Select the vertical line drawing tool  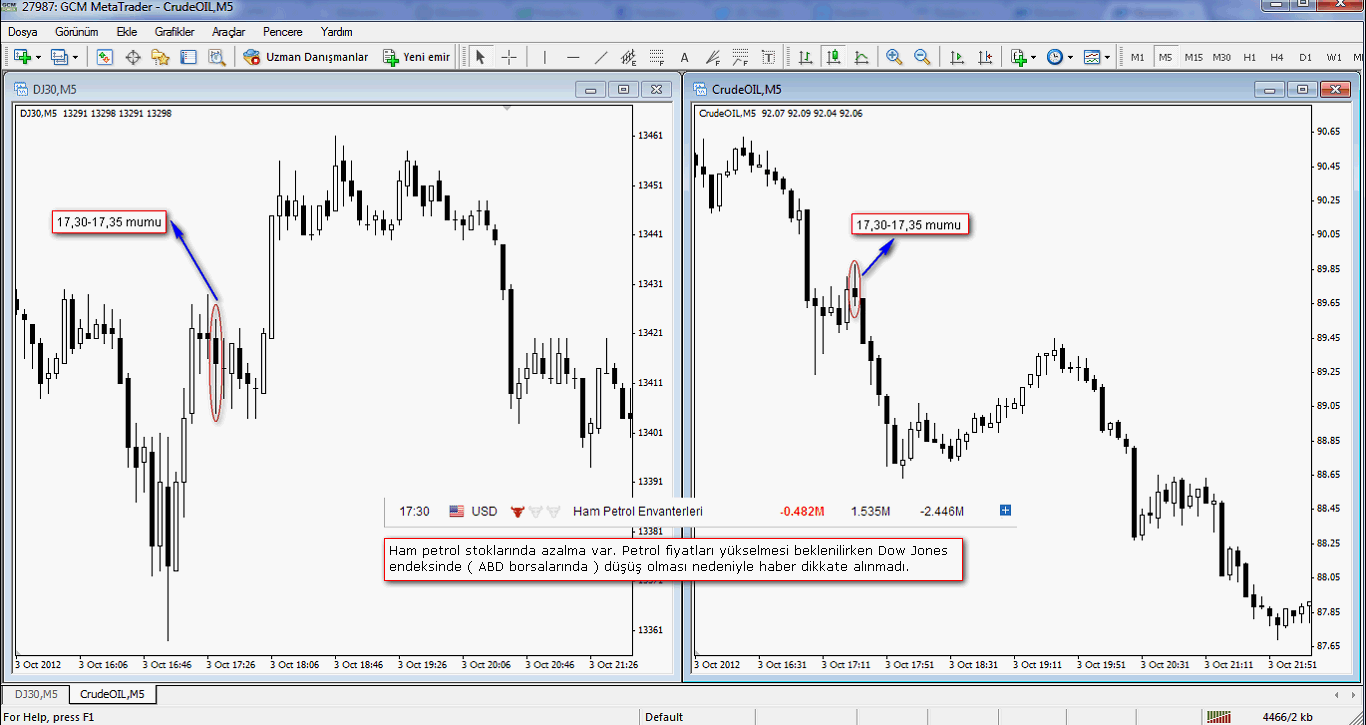click(545, 57)
